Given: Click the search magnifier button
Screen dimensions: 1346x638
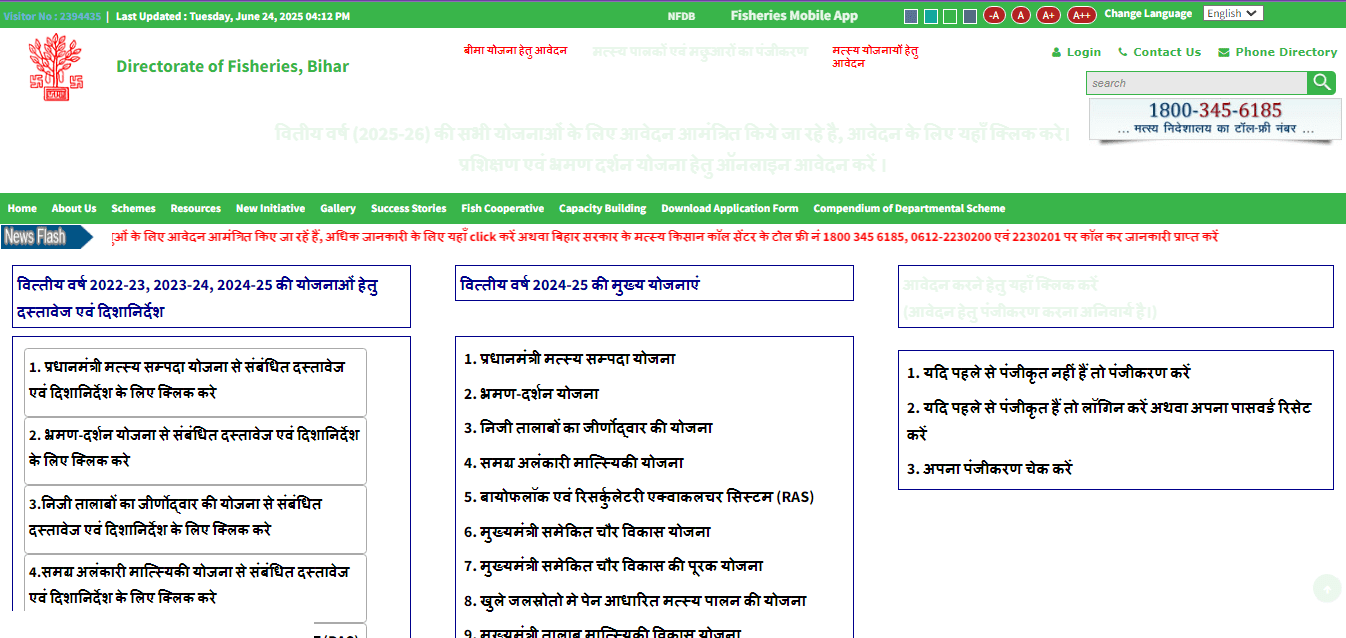Looking at the screenshot, I should coord(1322,83).
